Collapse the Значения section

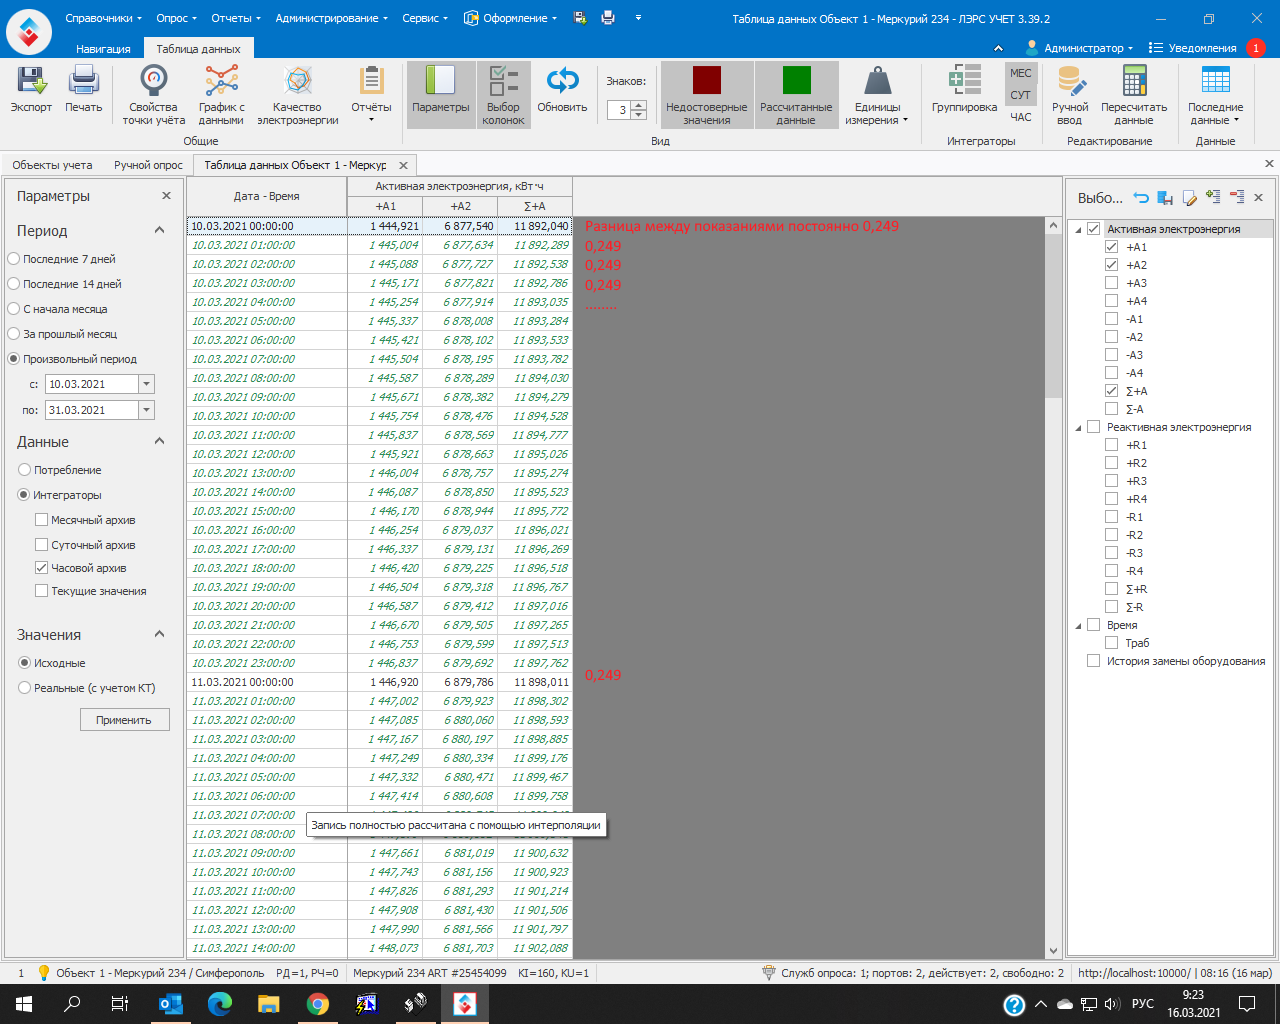point(159,634)
